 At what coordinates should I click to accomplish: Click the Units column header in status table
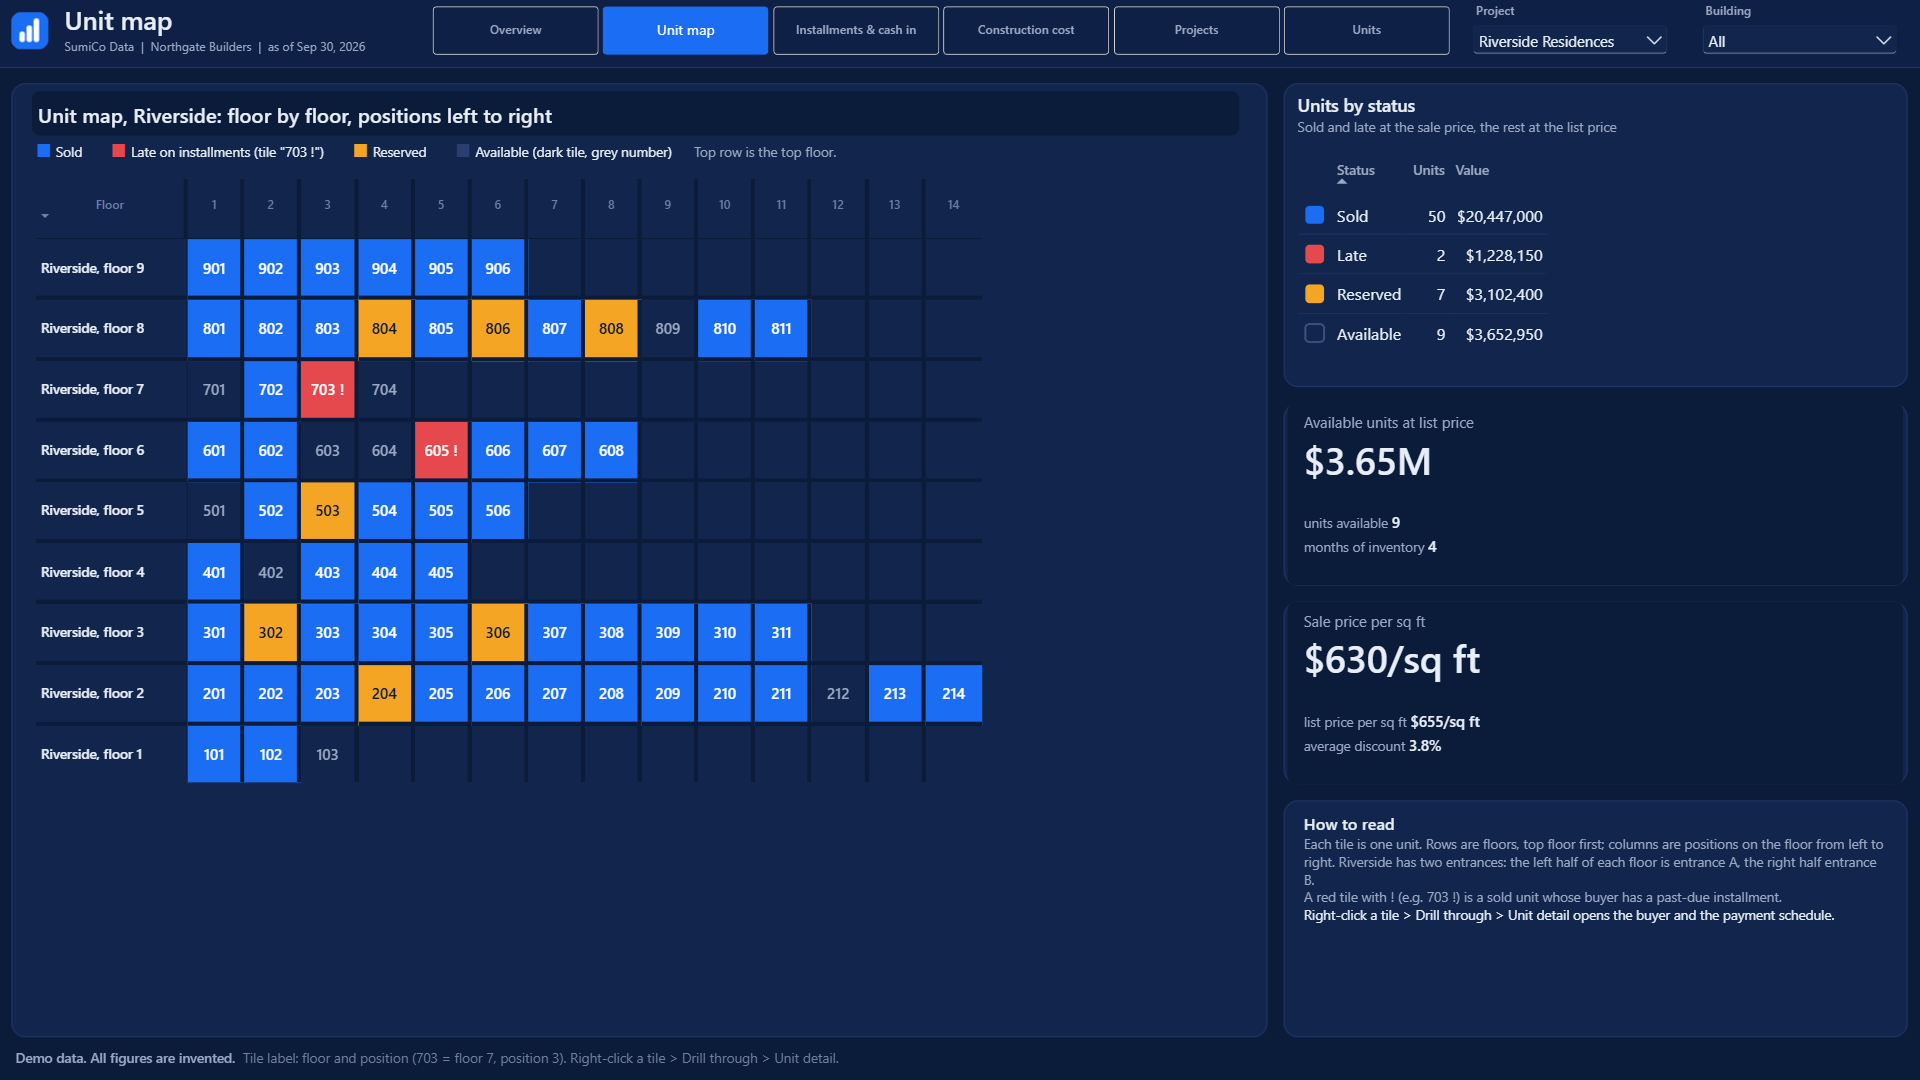click(x=1428, y=171)
